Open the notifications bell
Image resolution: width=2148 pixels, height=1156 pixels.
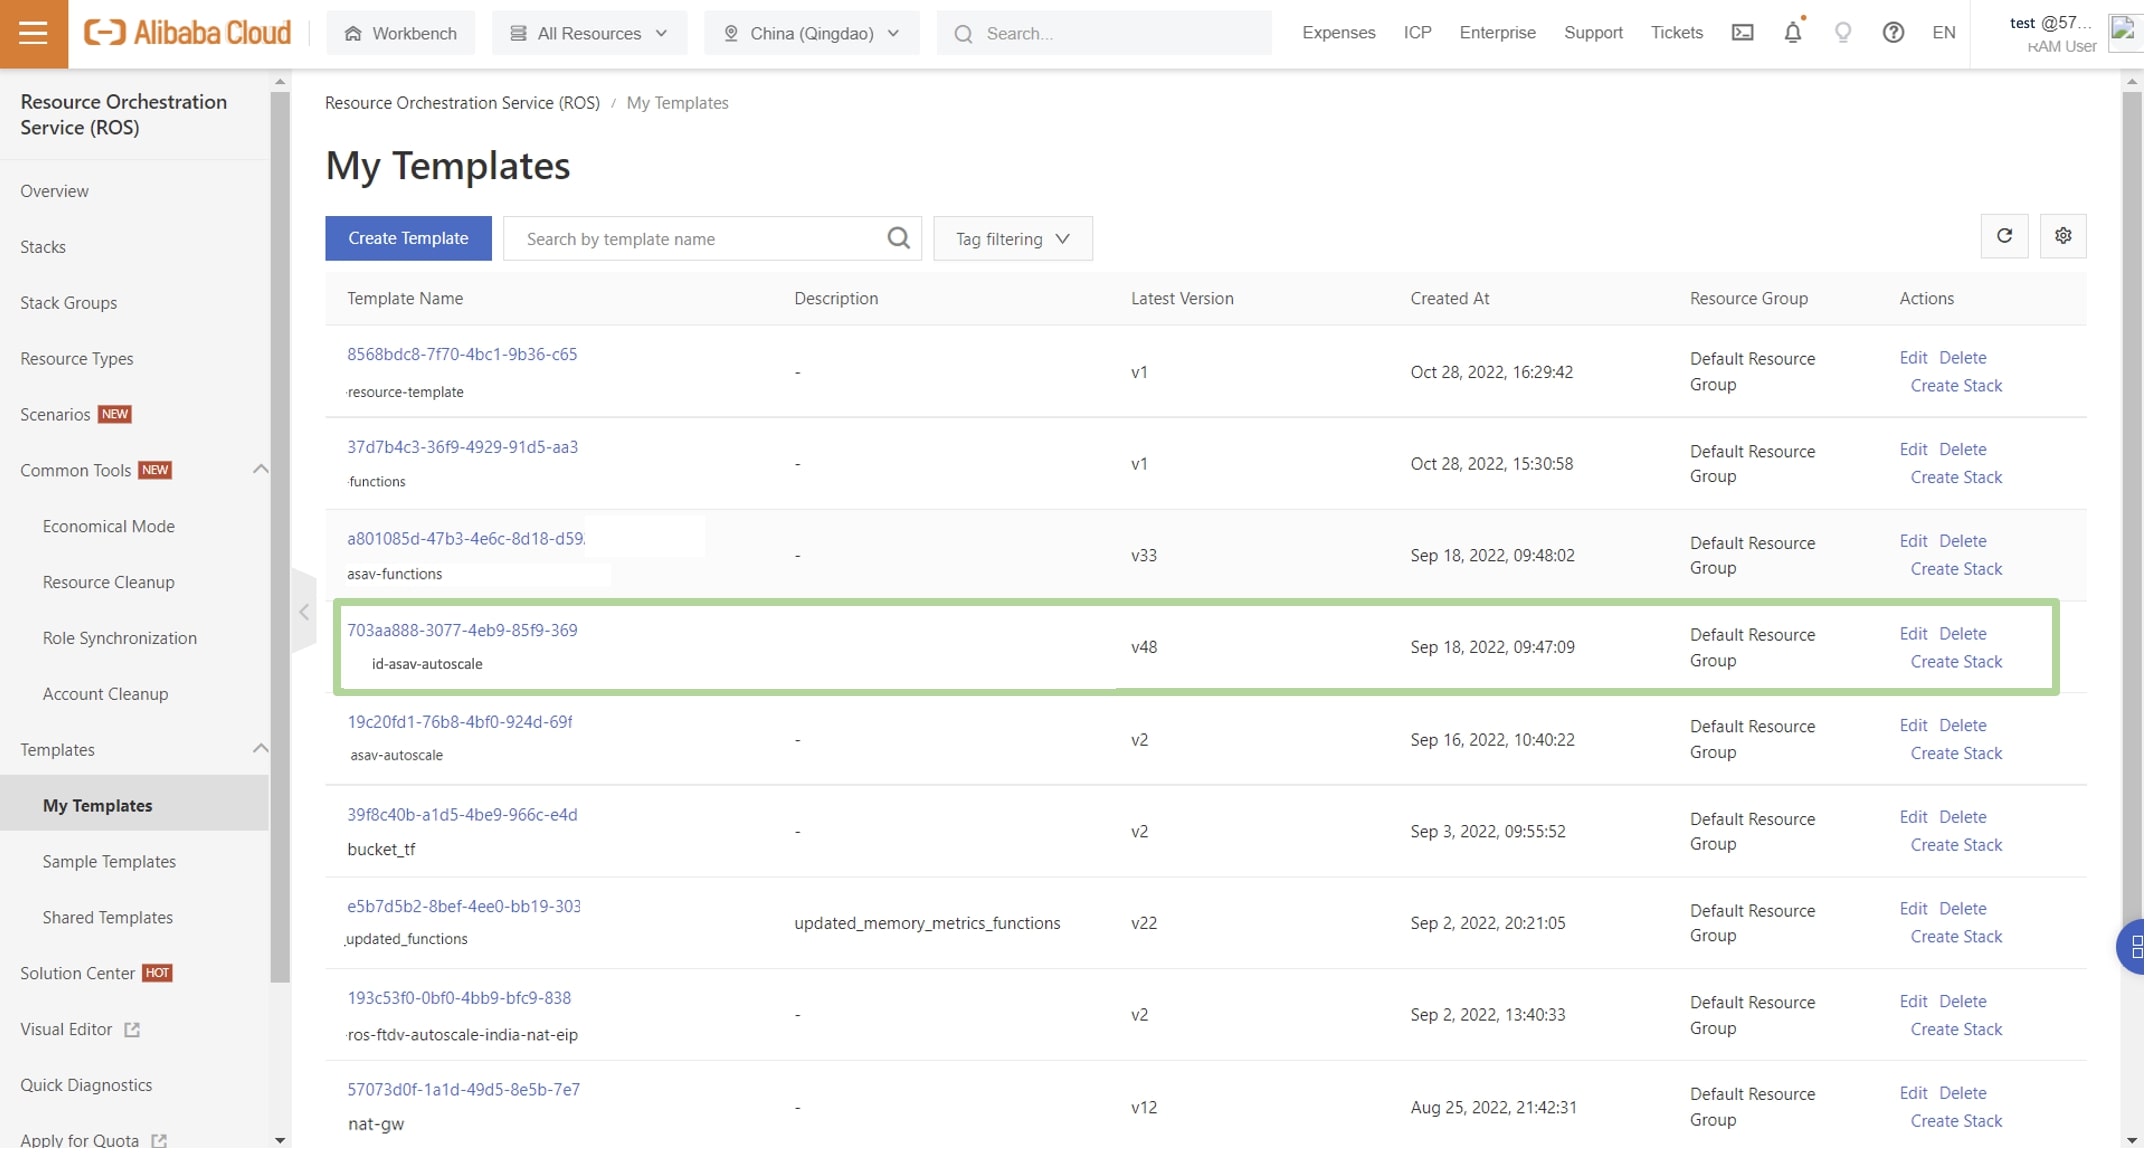click(x=1792, y=32)
